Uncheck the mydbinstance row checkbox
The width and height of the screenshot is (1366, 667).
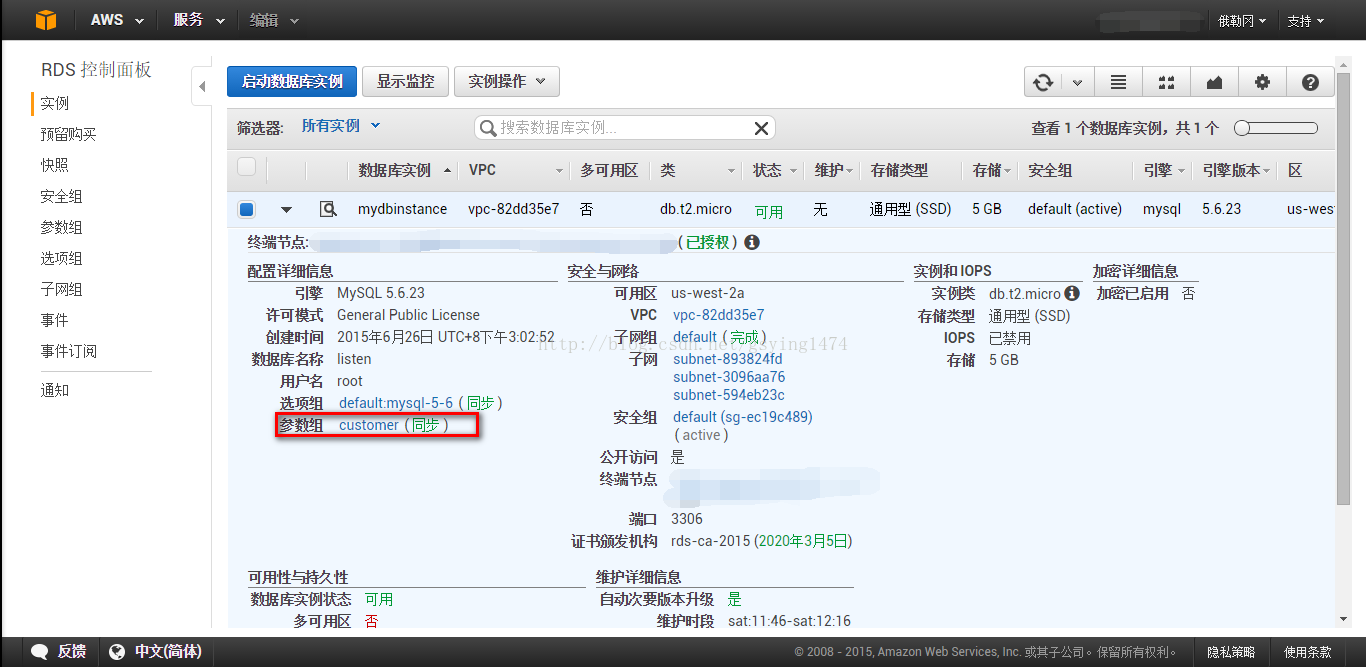pyautogui.click(x=246, y=209)
